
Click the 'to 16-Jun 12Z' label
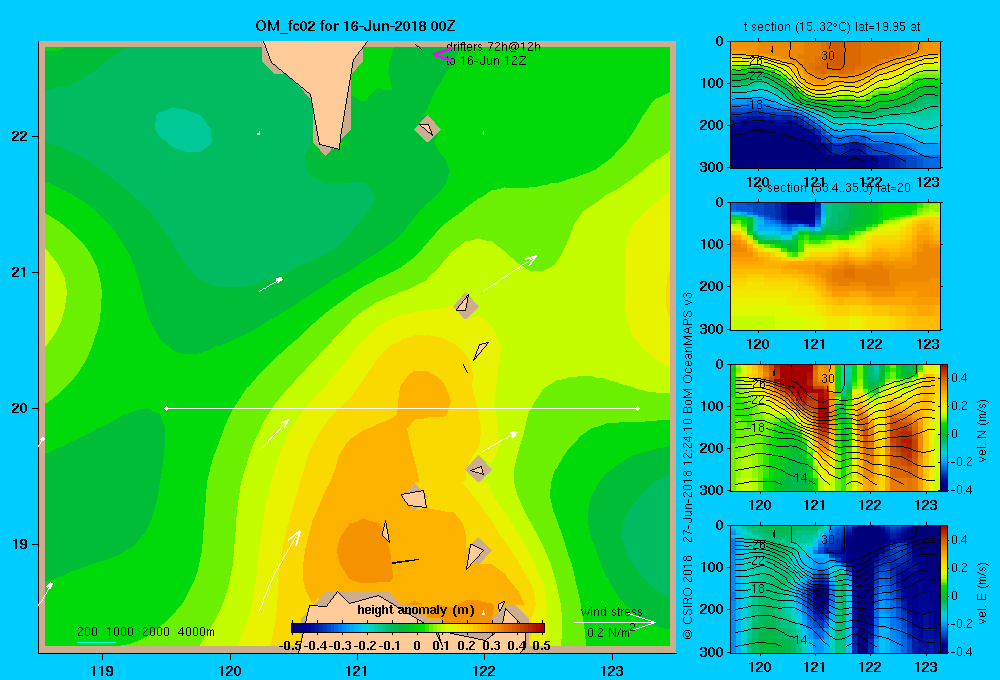point(486,61)
